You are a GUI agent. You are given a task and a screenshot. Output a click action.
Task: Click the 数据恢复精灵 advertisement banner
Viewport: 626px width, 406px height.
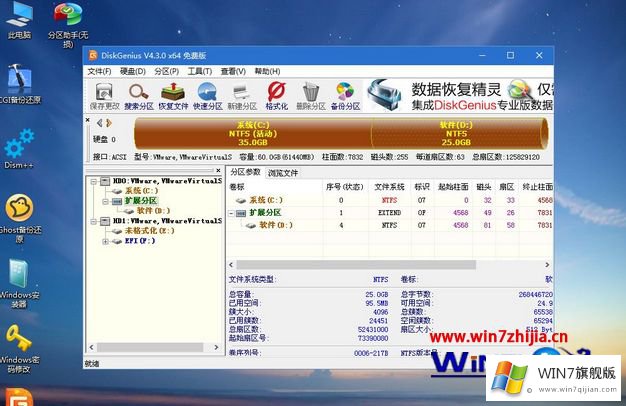click(x=459, y=96)
